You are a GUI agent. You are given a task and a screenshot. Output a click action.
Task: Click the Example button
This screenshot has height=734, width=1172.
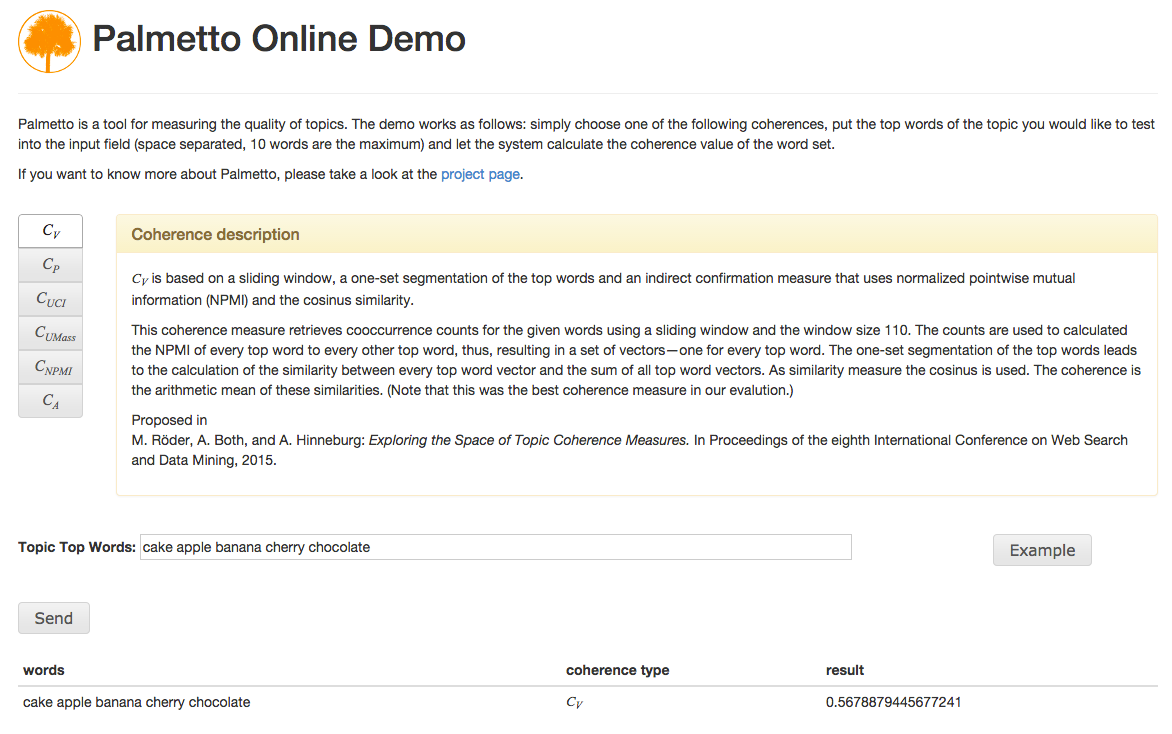1042,550
